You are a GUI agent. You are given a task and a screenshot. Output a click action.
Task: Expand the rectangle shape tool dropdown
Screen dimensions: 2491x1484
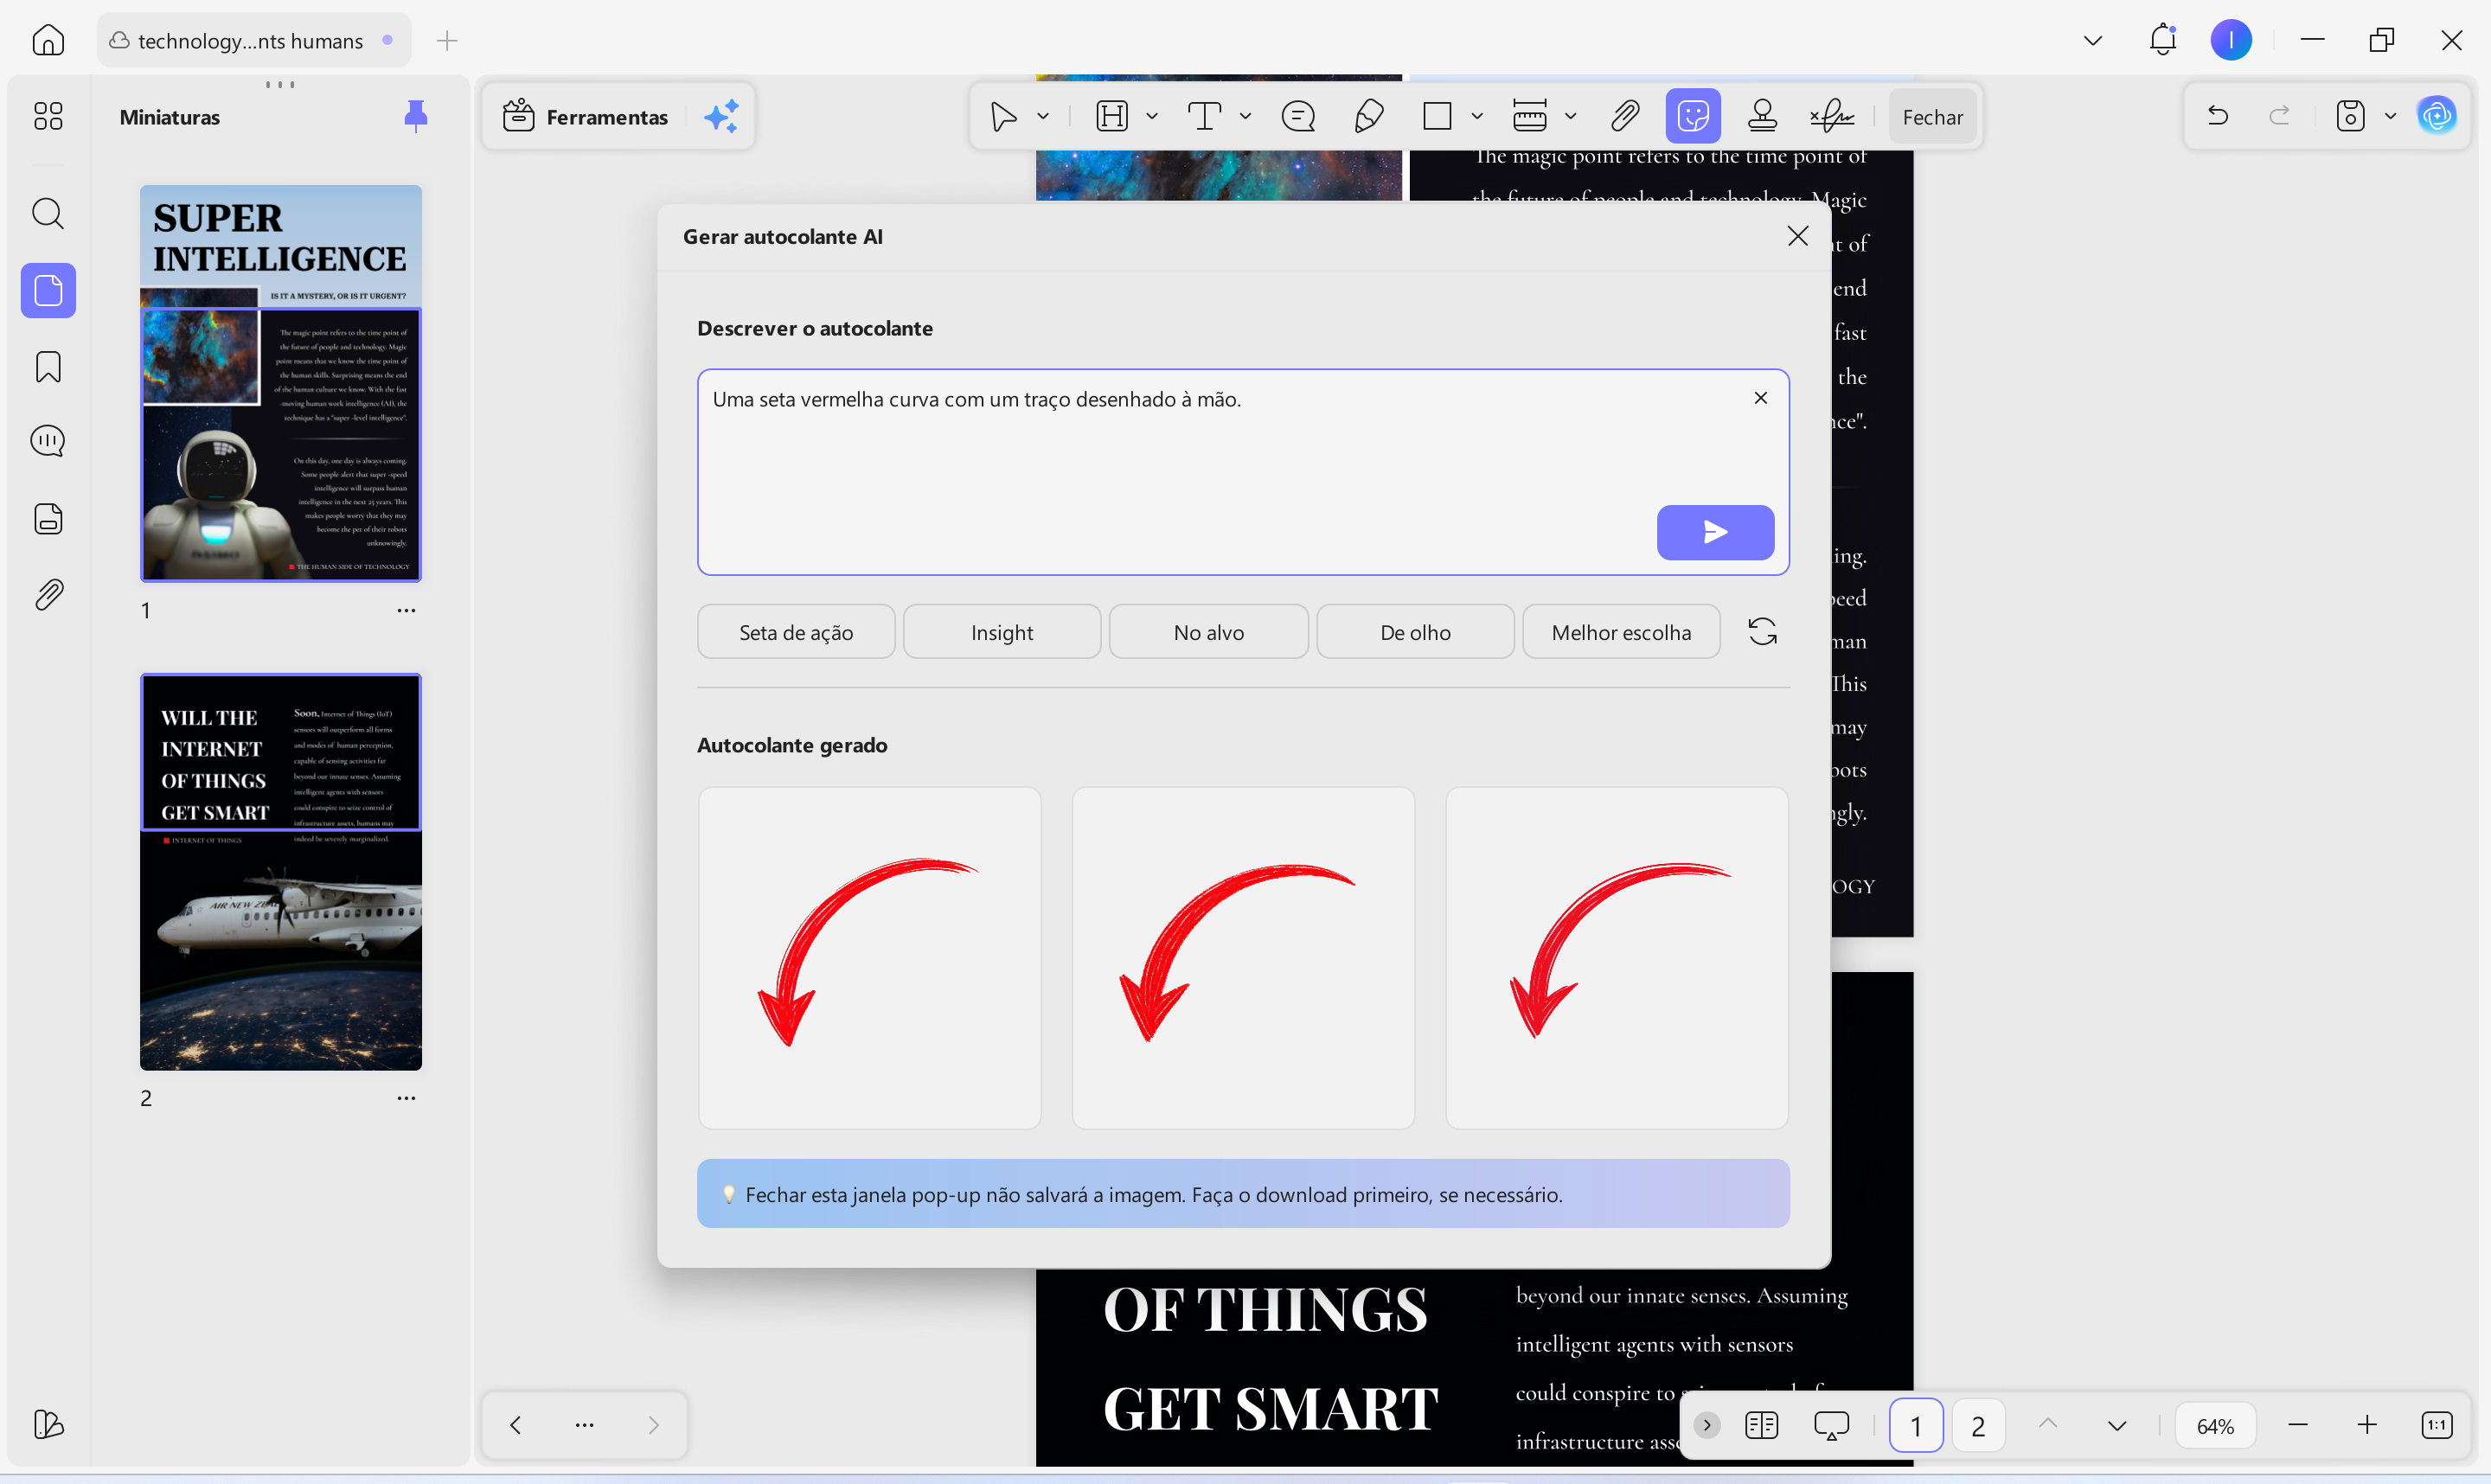1476,116
